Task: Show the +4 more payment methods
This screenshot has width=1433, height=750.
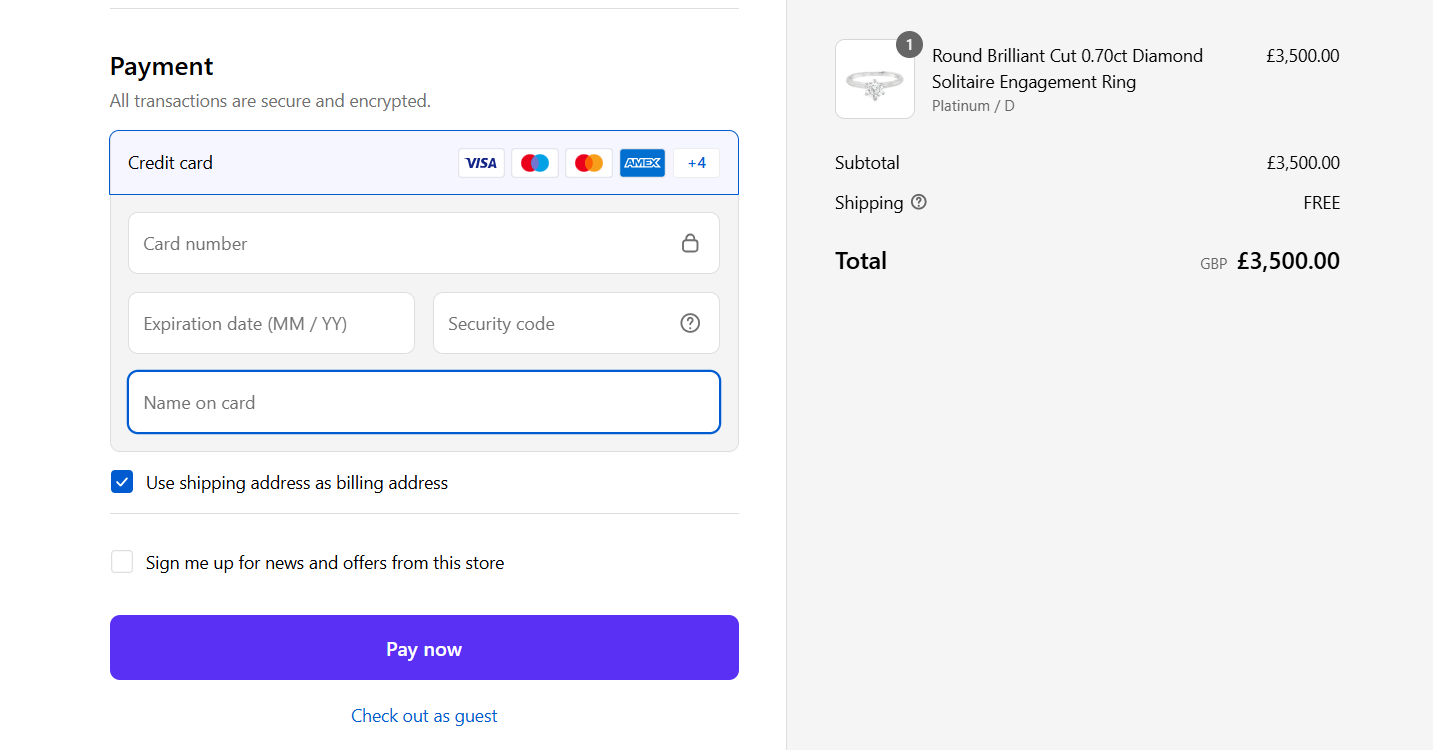Action: (696, 163)
